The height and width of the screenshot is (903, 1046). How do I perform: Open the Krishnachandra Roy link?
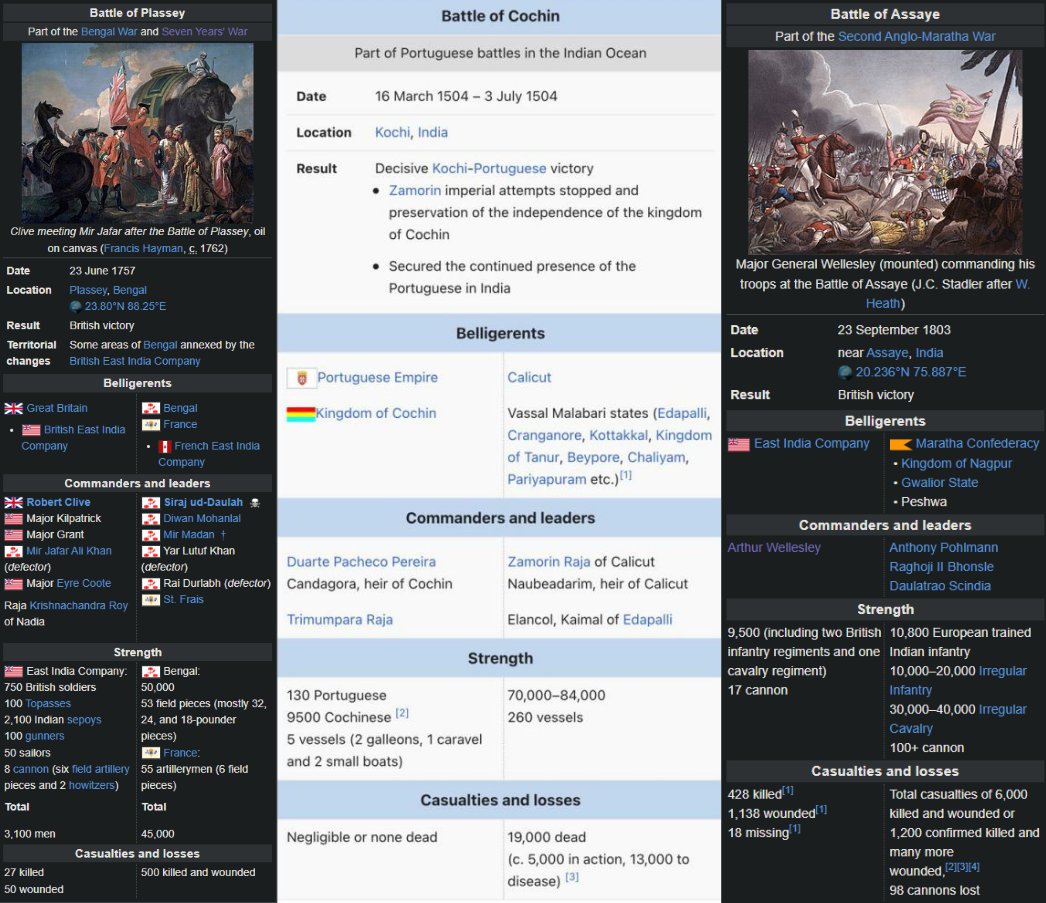[78, 606]
